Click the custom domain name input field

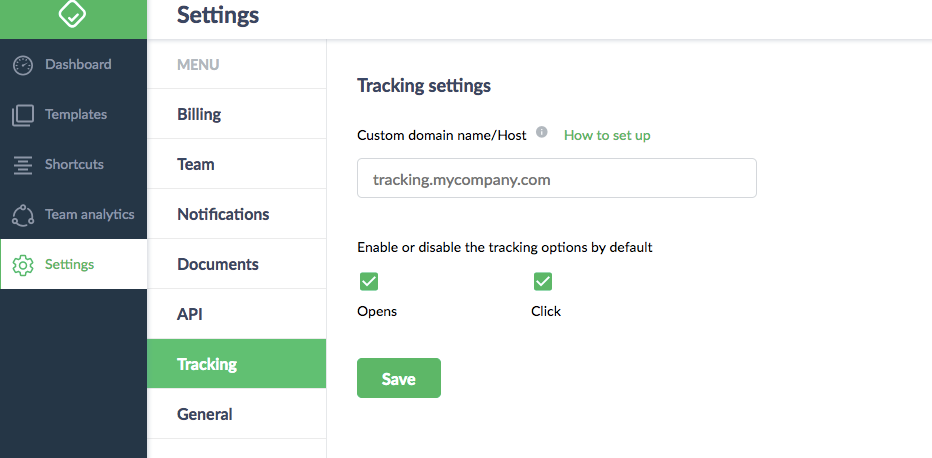pos(556,180)
